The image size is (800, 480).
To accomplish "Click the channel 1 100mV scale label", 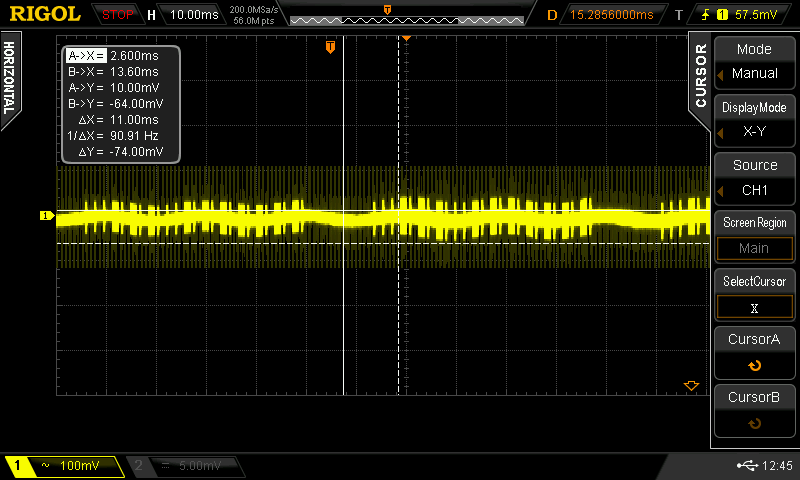I will pyautogui.click(x=80, y=465).
